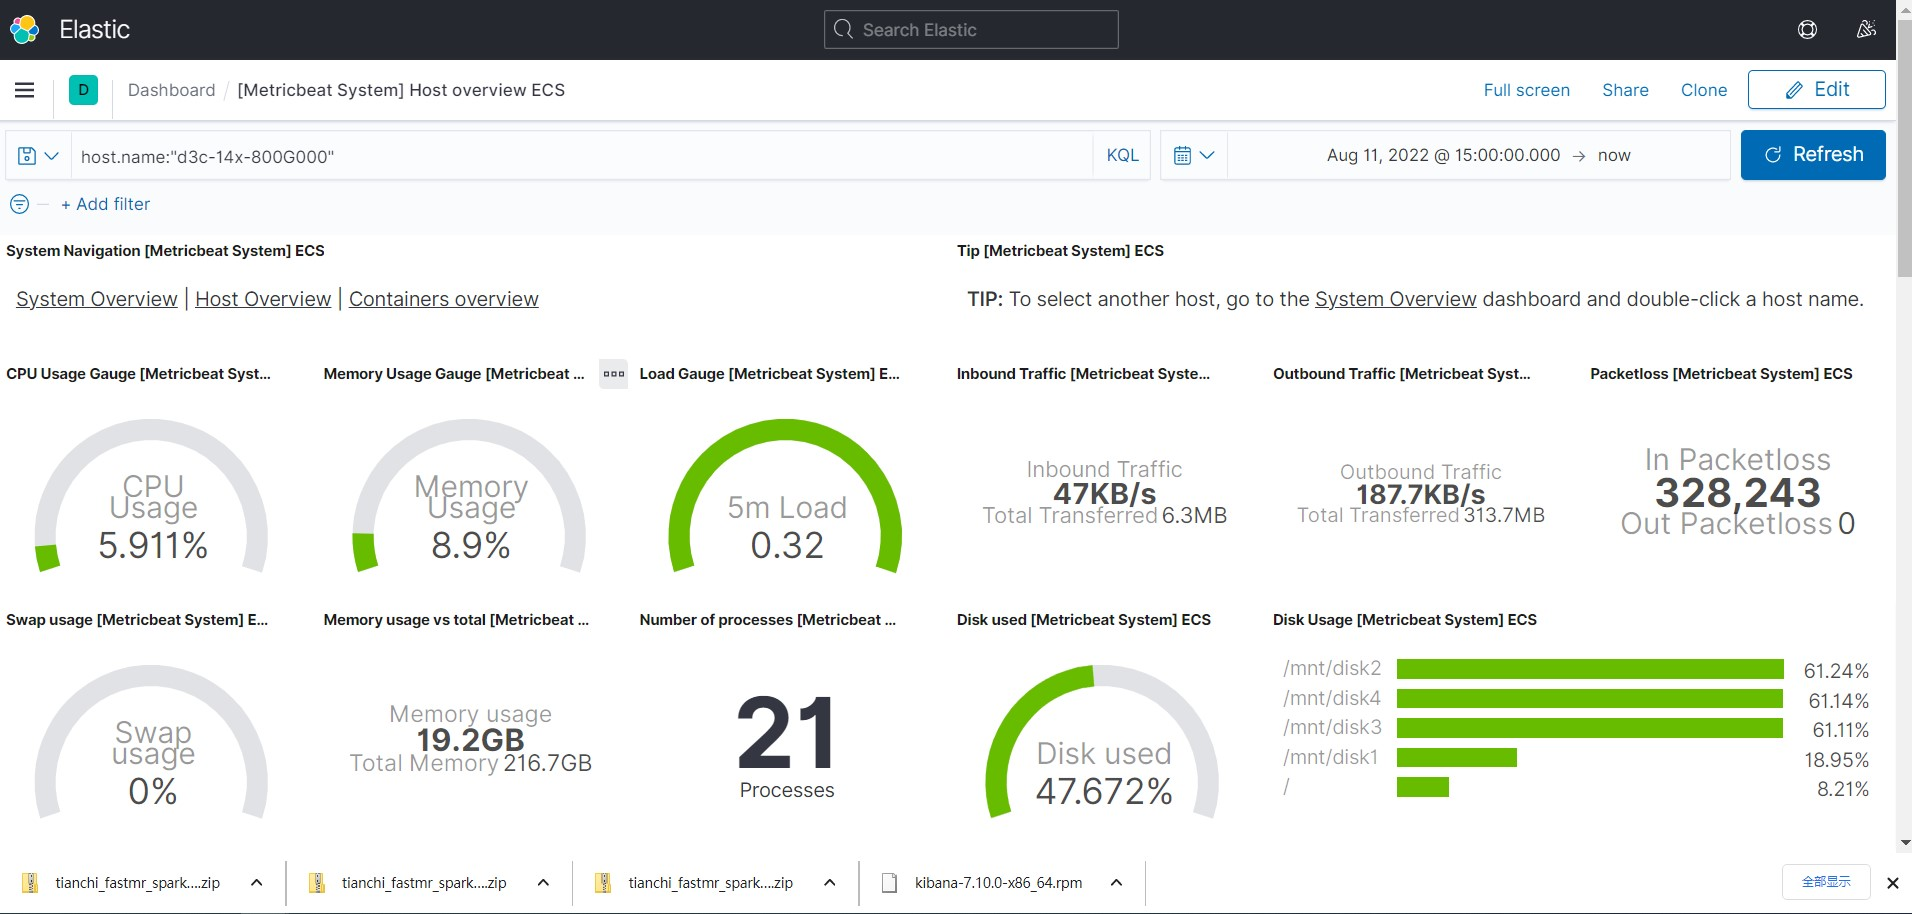This screenshot has width=1912, height=914.
Task: Open the date quick menu calendar
Action: pyautogui.click(x=1194, y=156)
